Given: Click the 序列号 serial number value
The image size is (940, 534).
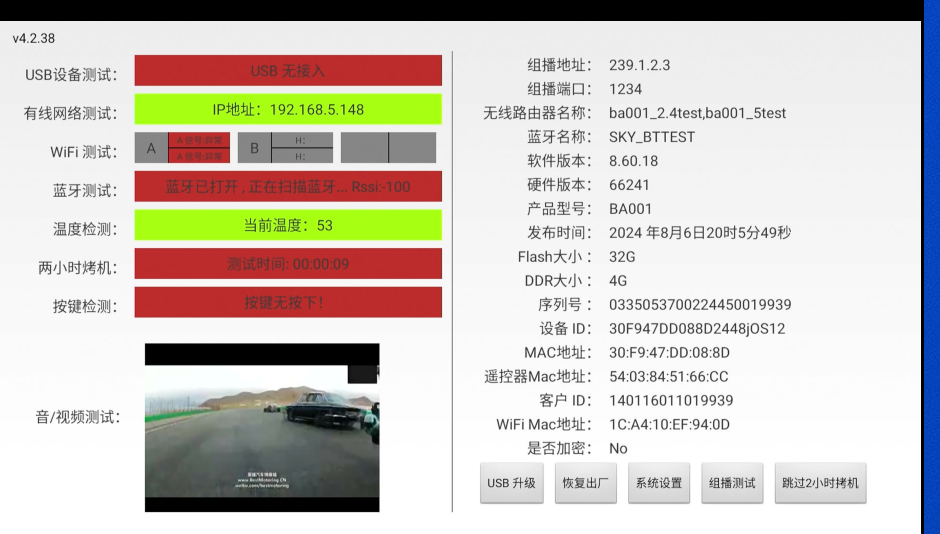Looking at the screenshot, I should point(700,304).
